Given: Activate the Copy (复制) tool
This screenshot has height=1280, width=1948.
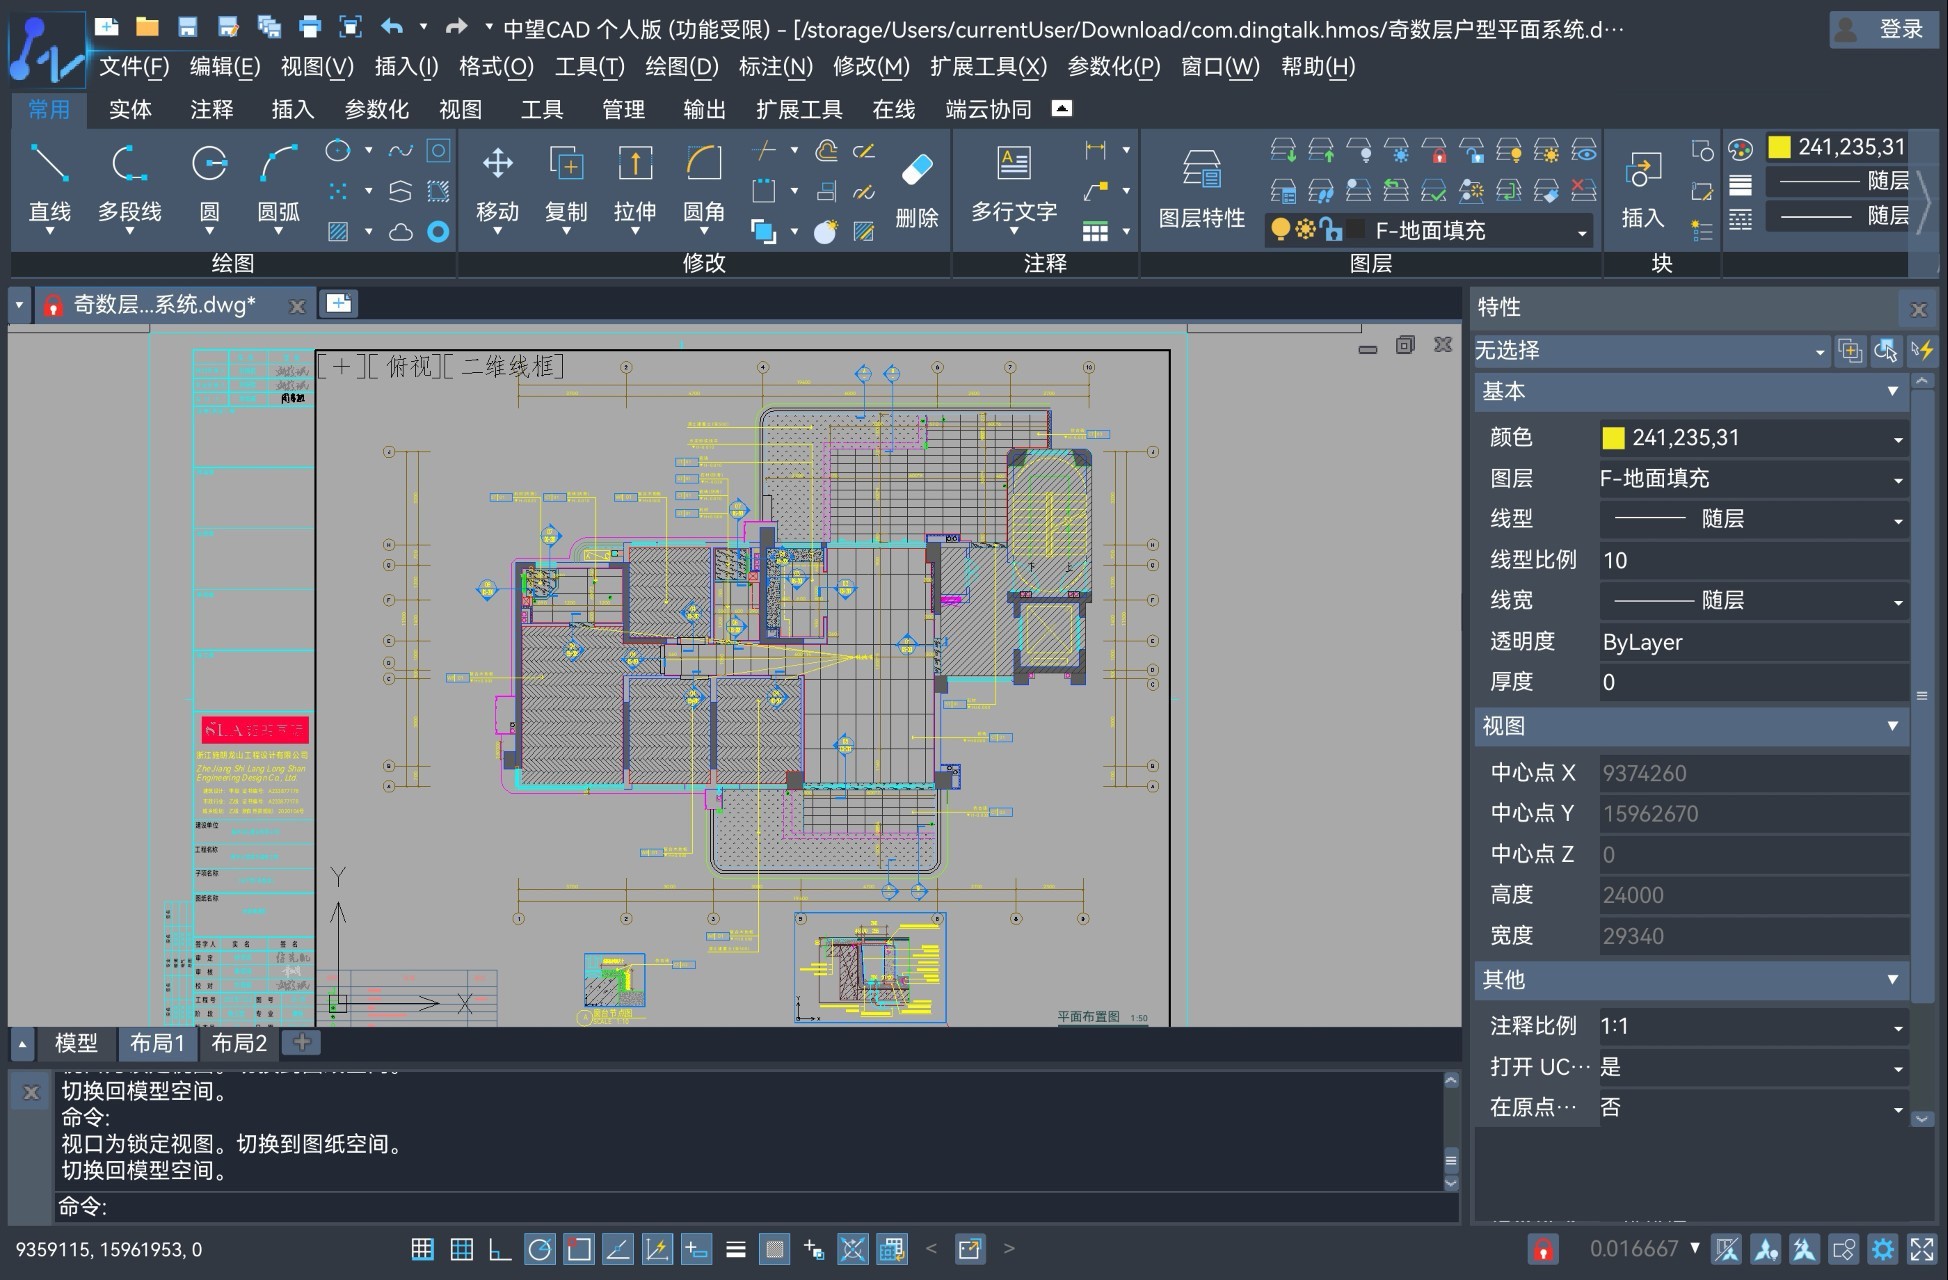Looking at the screenshot, I should [x=566, y=186].
